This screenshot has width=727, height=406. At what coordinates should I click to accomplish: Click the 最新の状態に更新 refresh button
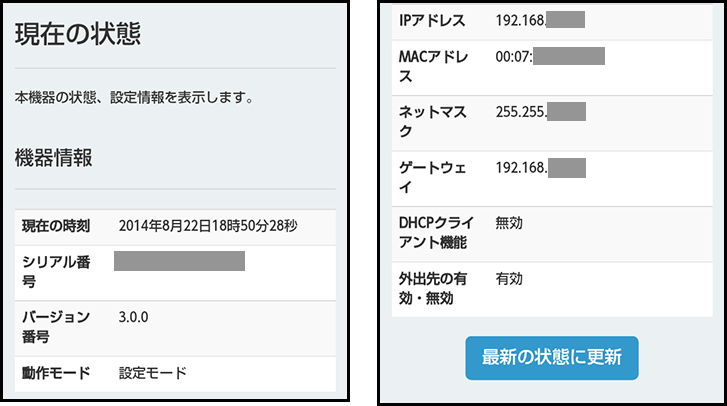(552, 358)
